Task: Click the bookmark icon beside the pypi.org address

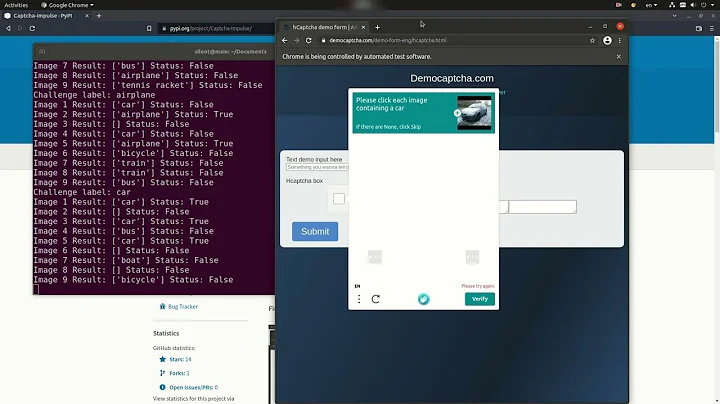Action: (149, 28)
